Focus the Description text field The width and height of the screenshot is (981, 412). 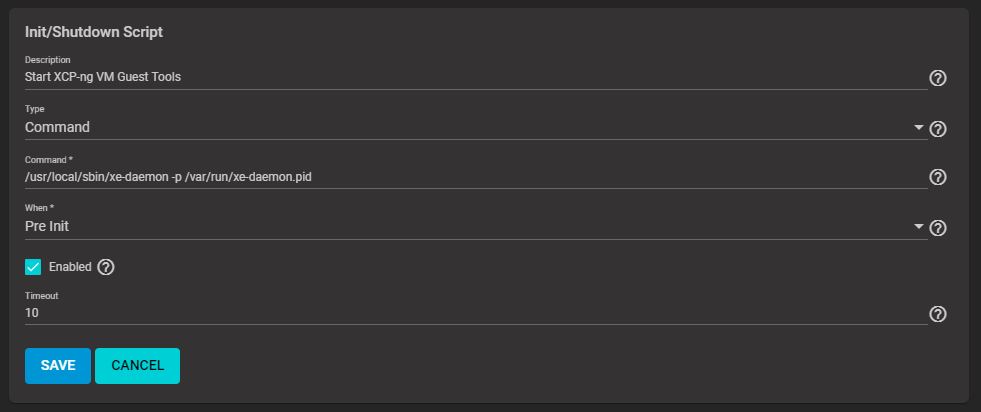click(x=475, y=78)
